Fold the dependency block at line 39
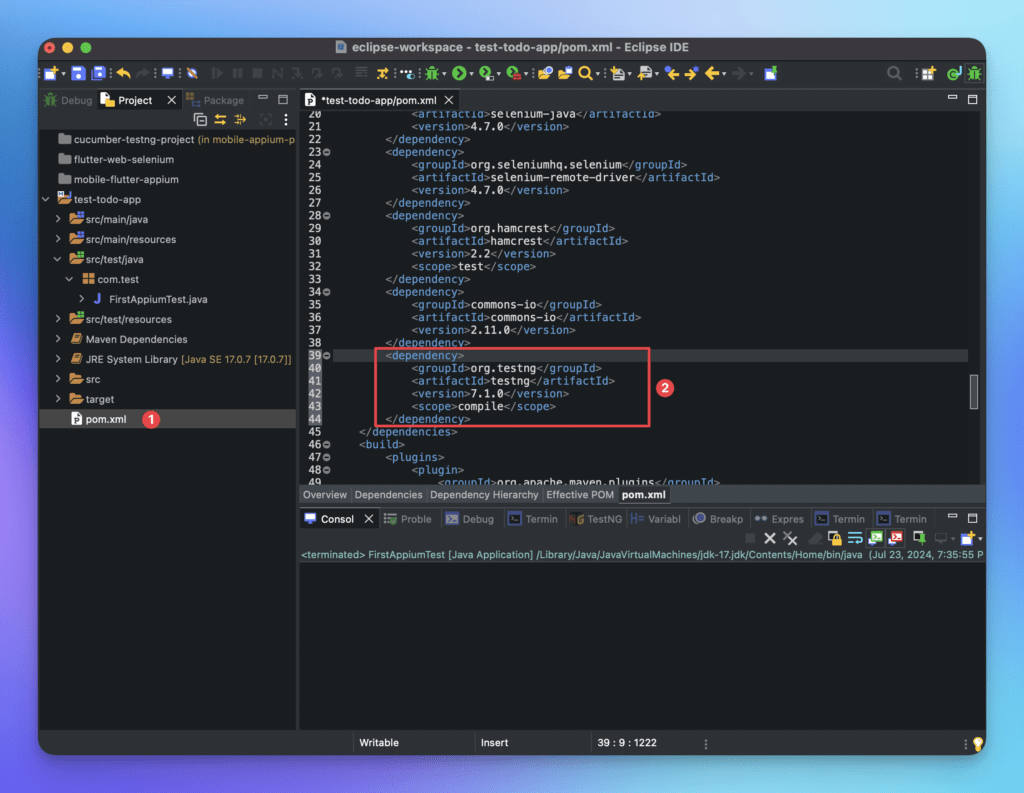Screen dimensions: 1024x793 (327, 355)
